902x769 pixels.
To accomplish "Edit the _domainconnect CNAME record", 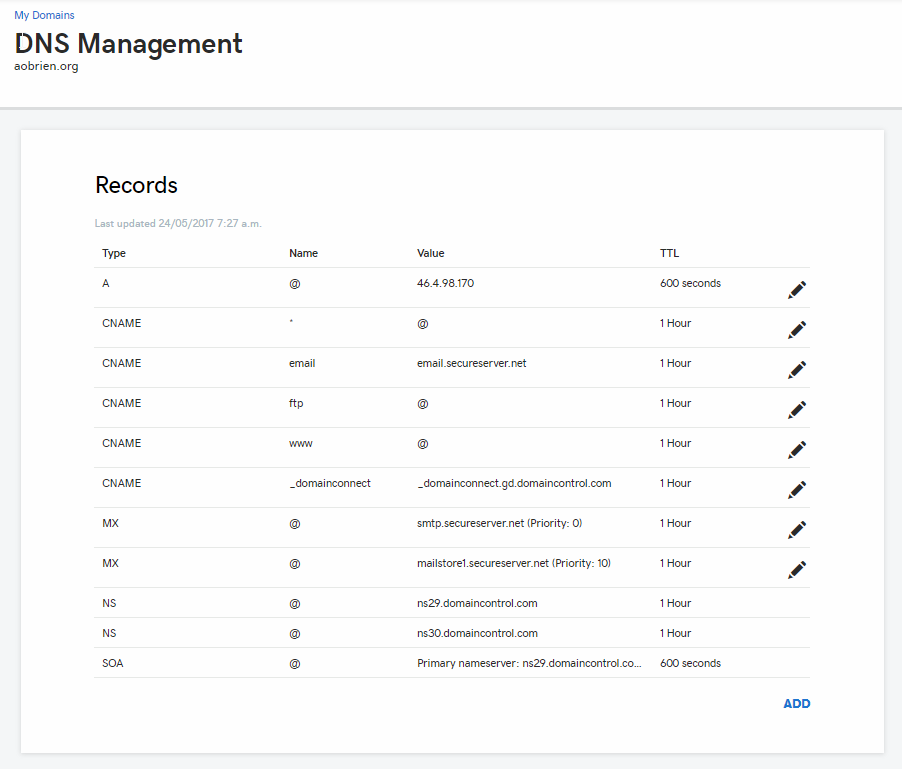I will 797,489.
